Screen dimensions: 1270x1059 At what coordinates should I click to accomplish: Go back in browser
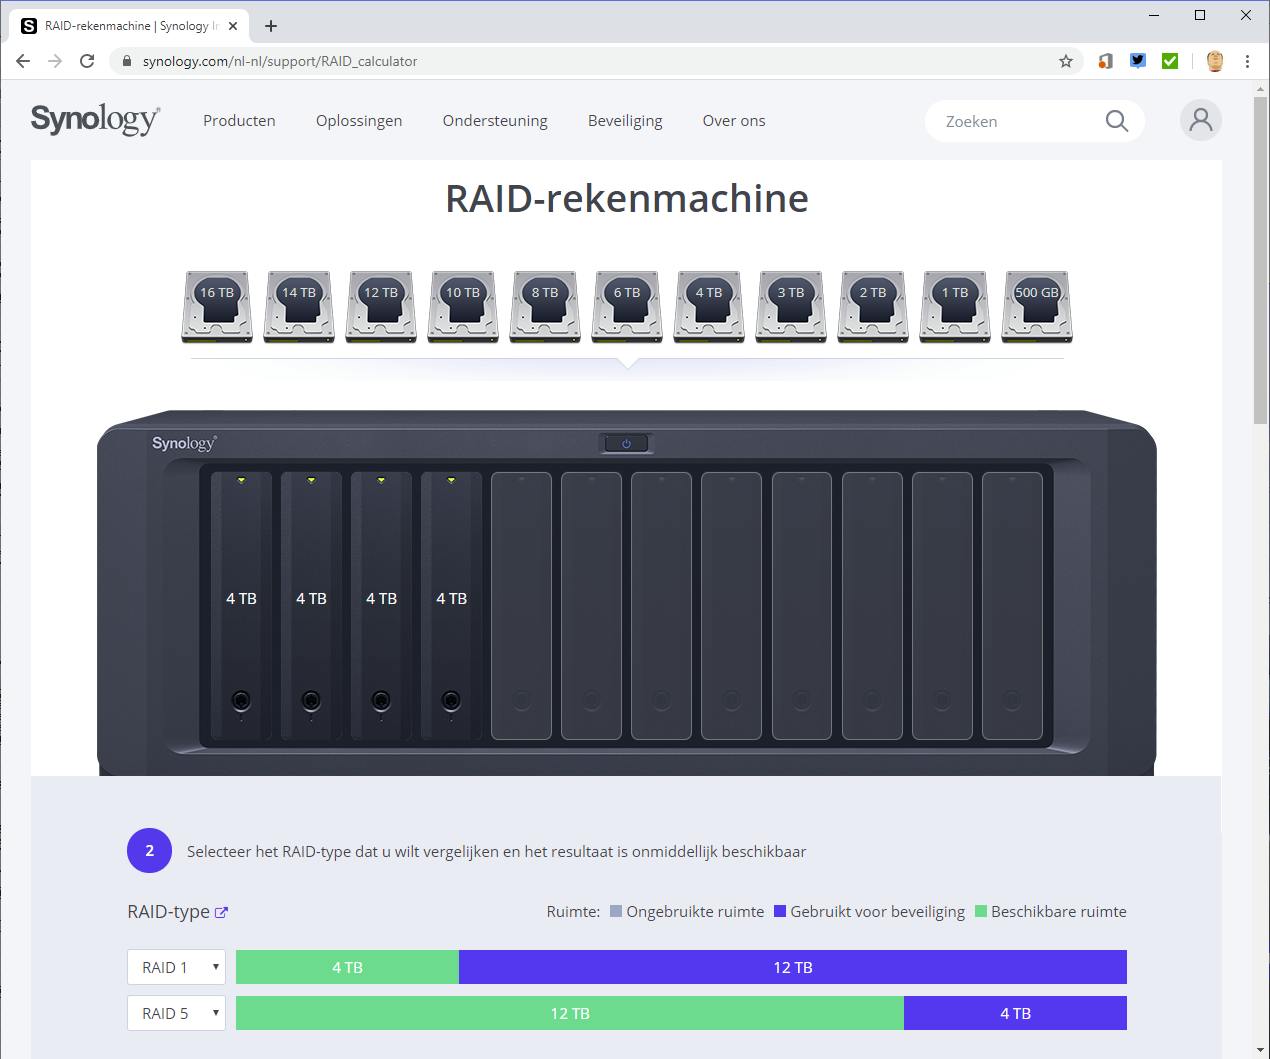pyautogui.click(x=23, y=61)
